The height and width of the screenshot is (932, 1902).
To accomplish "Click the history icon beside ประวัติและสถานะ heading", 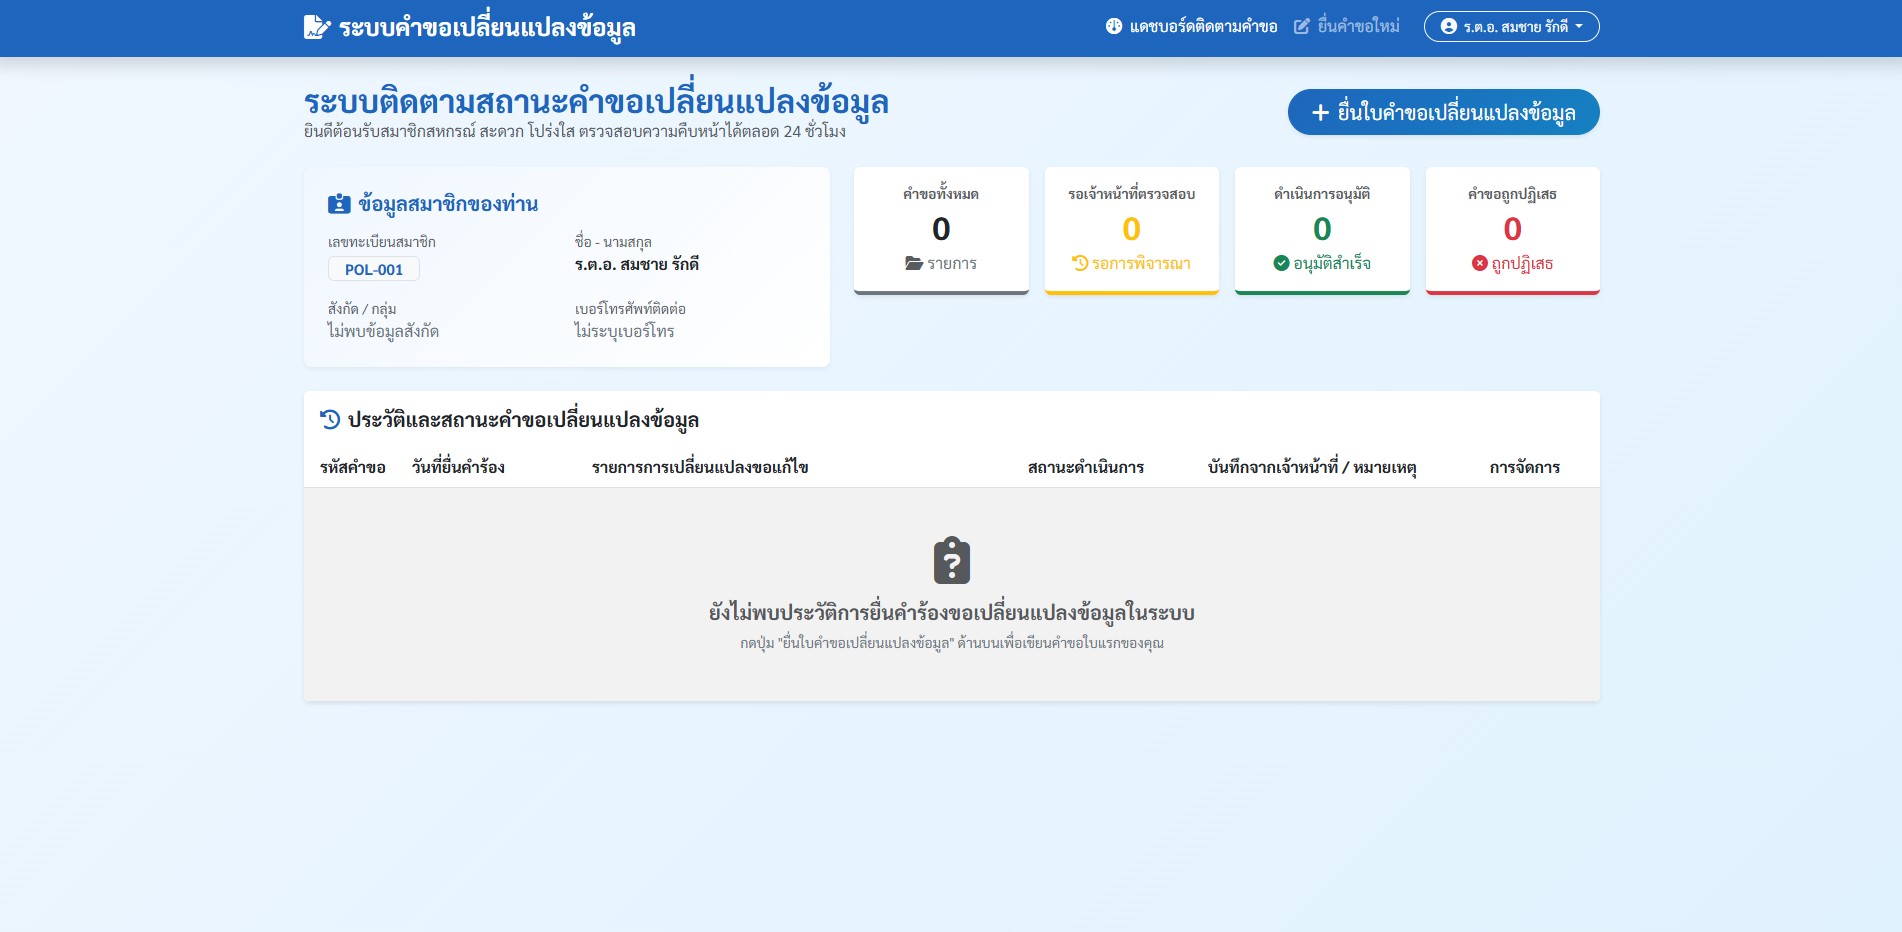I will point(330,419).
